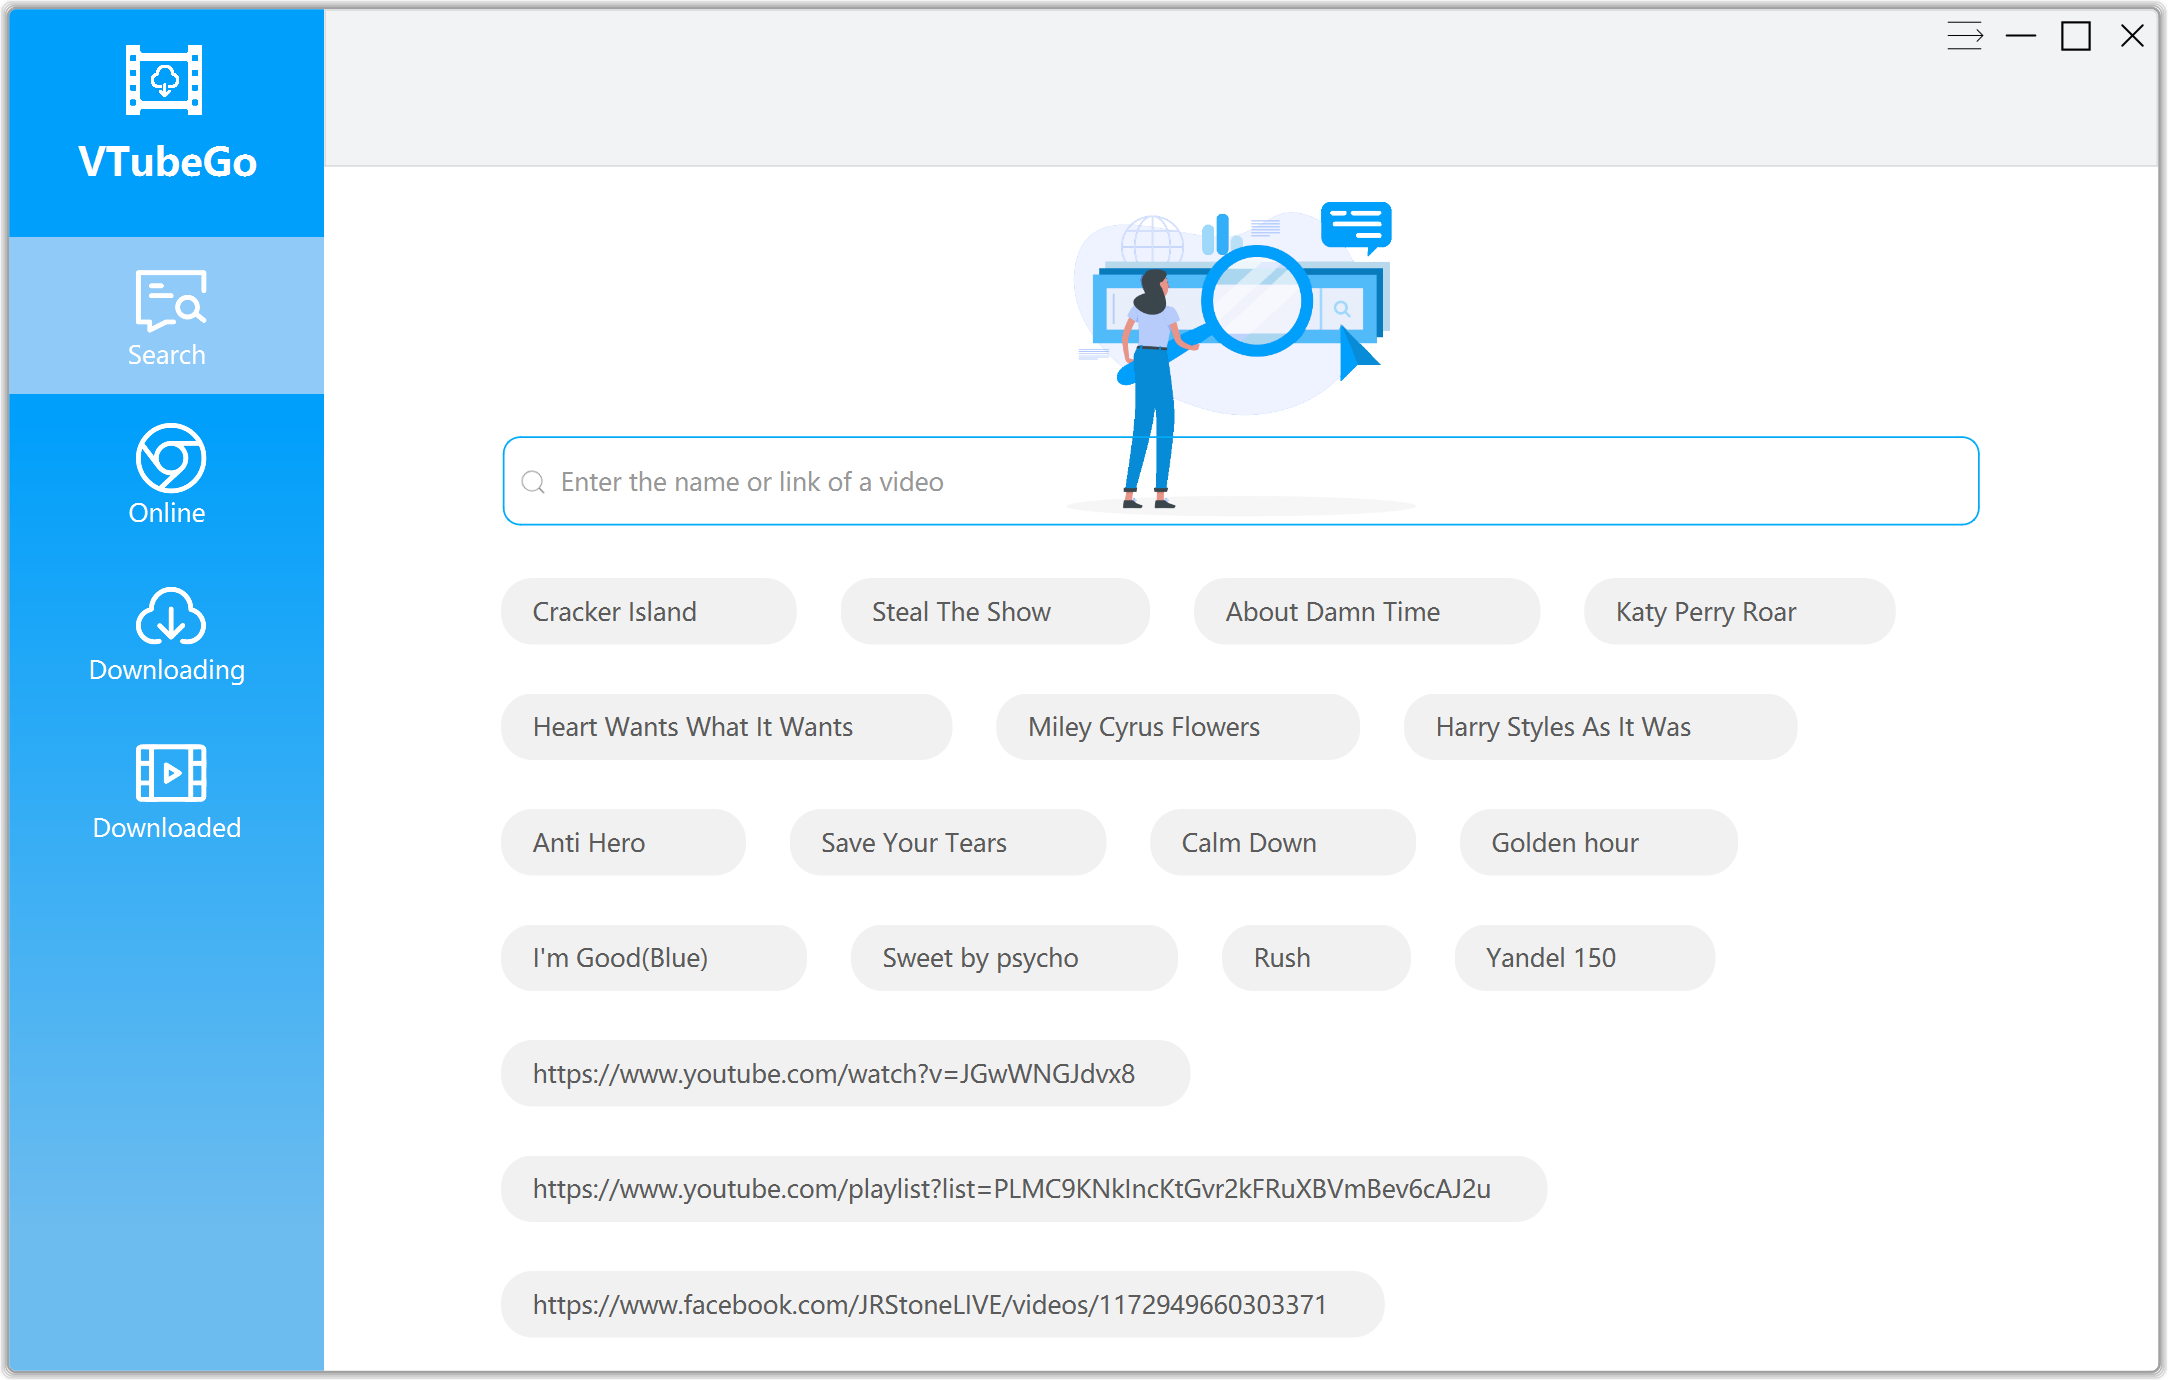
Task: Select the I'm Good(Blue) suggestion
Action: 654,958
